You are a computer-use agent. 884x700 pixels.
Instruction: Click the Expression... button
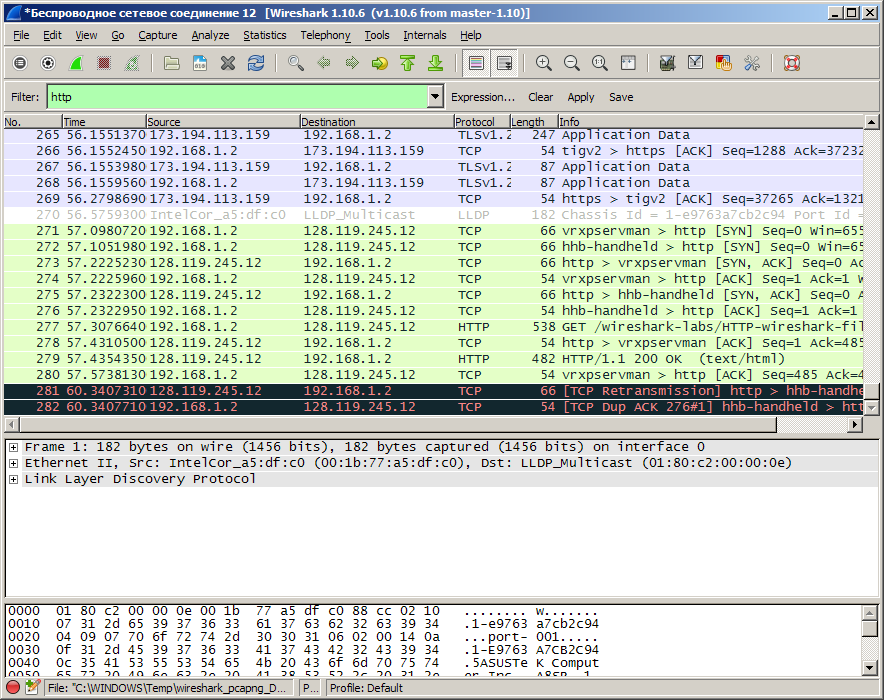(483, 98)
